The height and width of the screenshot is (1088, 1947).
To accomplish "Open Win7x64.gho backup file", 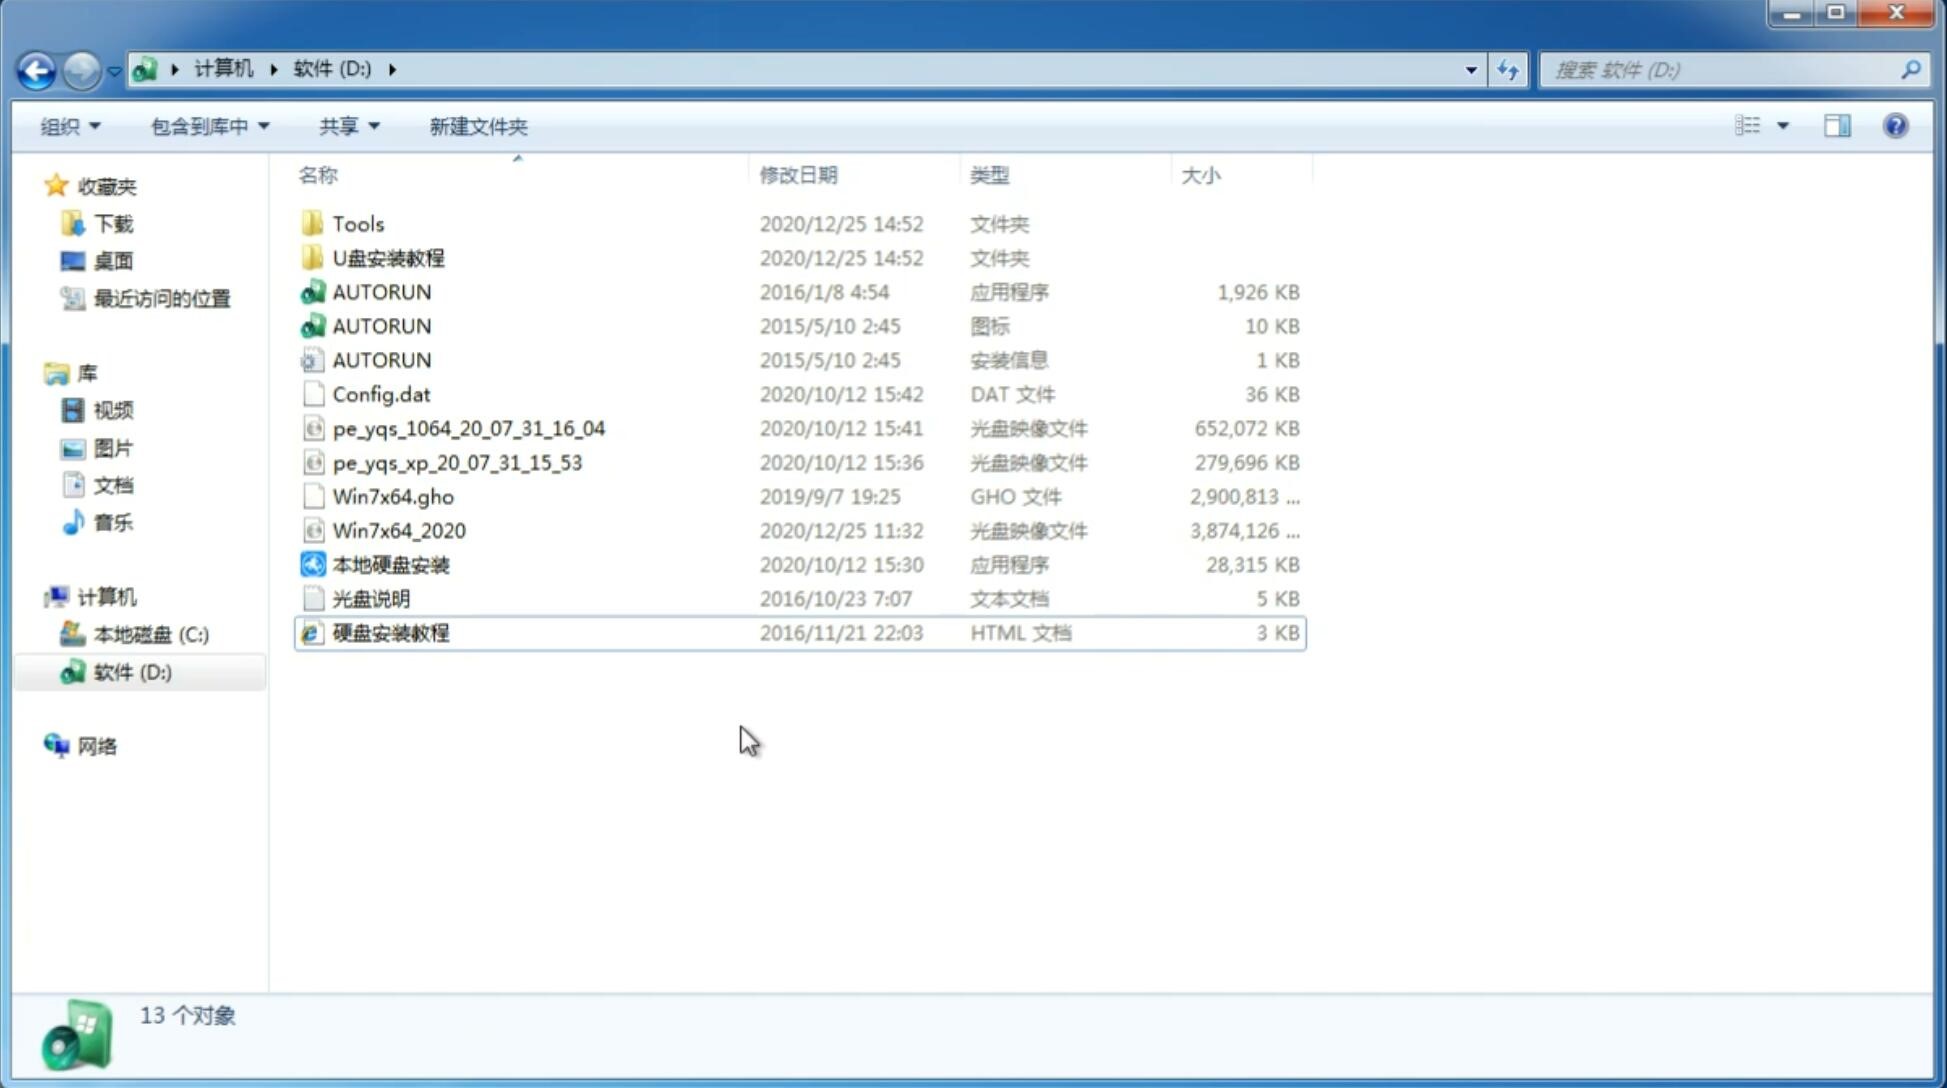I will click(393, 496).
